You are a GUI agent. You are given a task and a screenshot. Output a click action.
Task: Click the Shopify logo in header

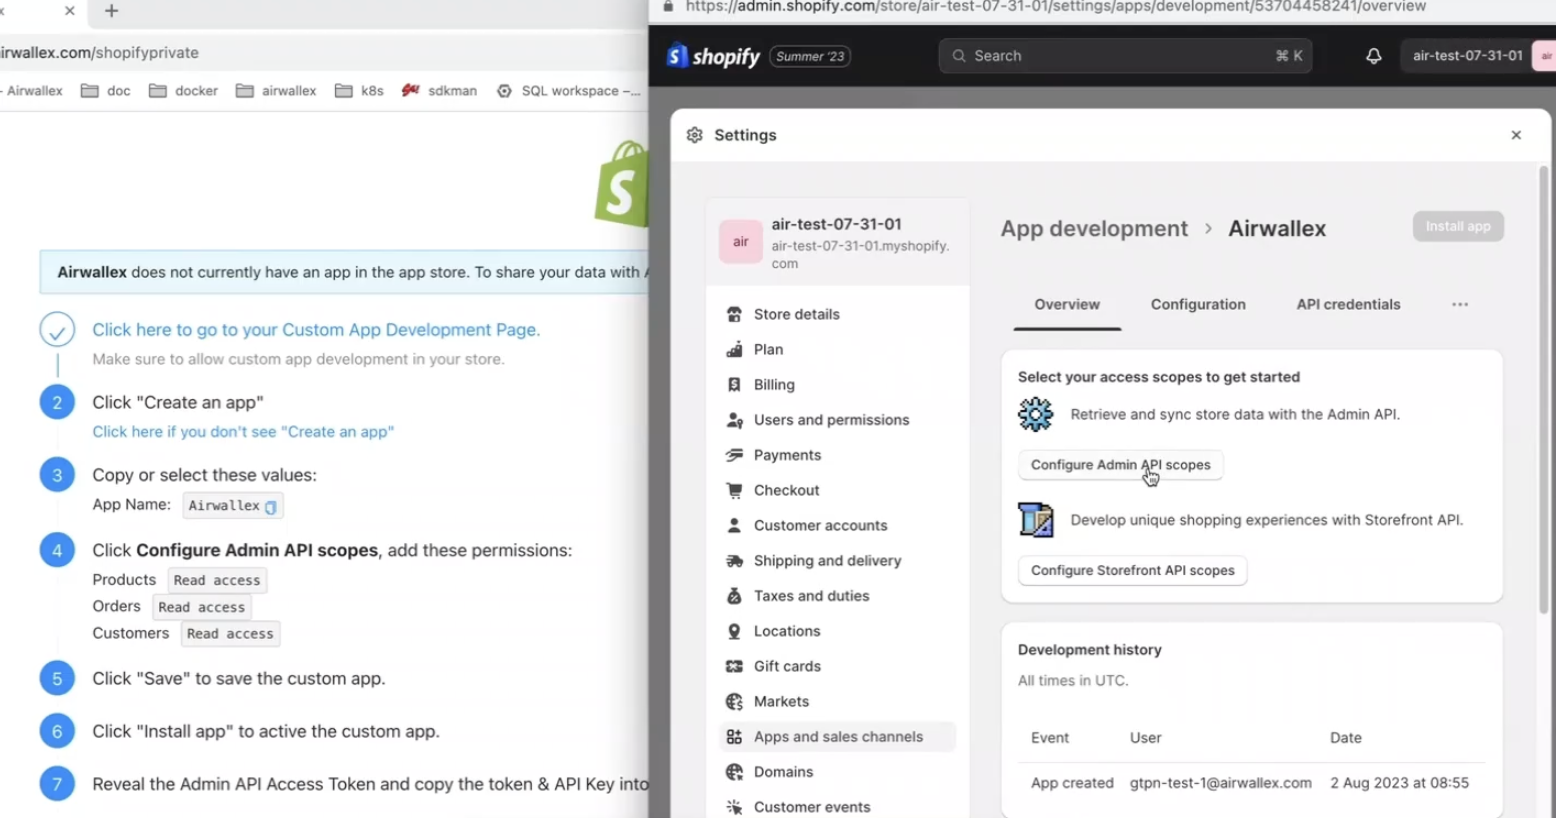[714, 56]
